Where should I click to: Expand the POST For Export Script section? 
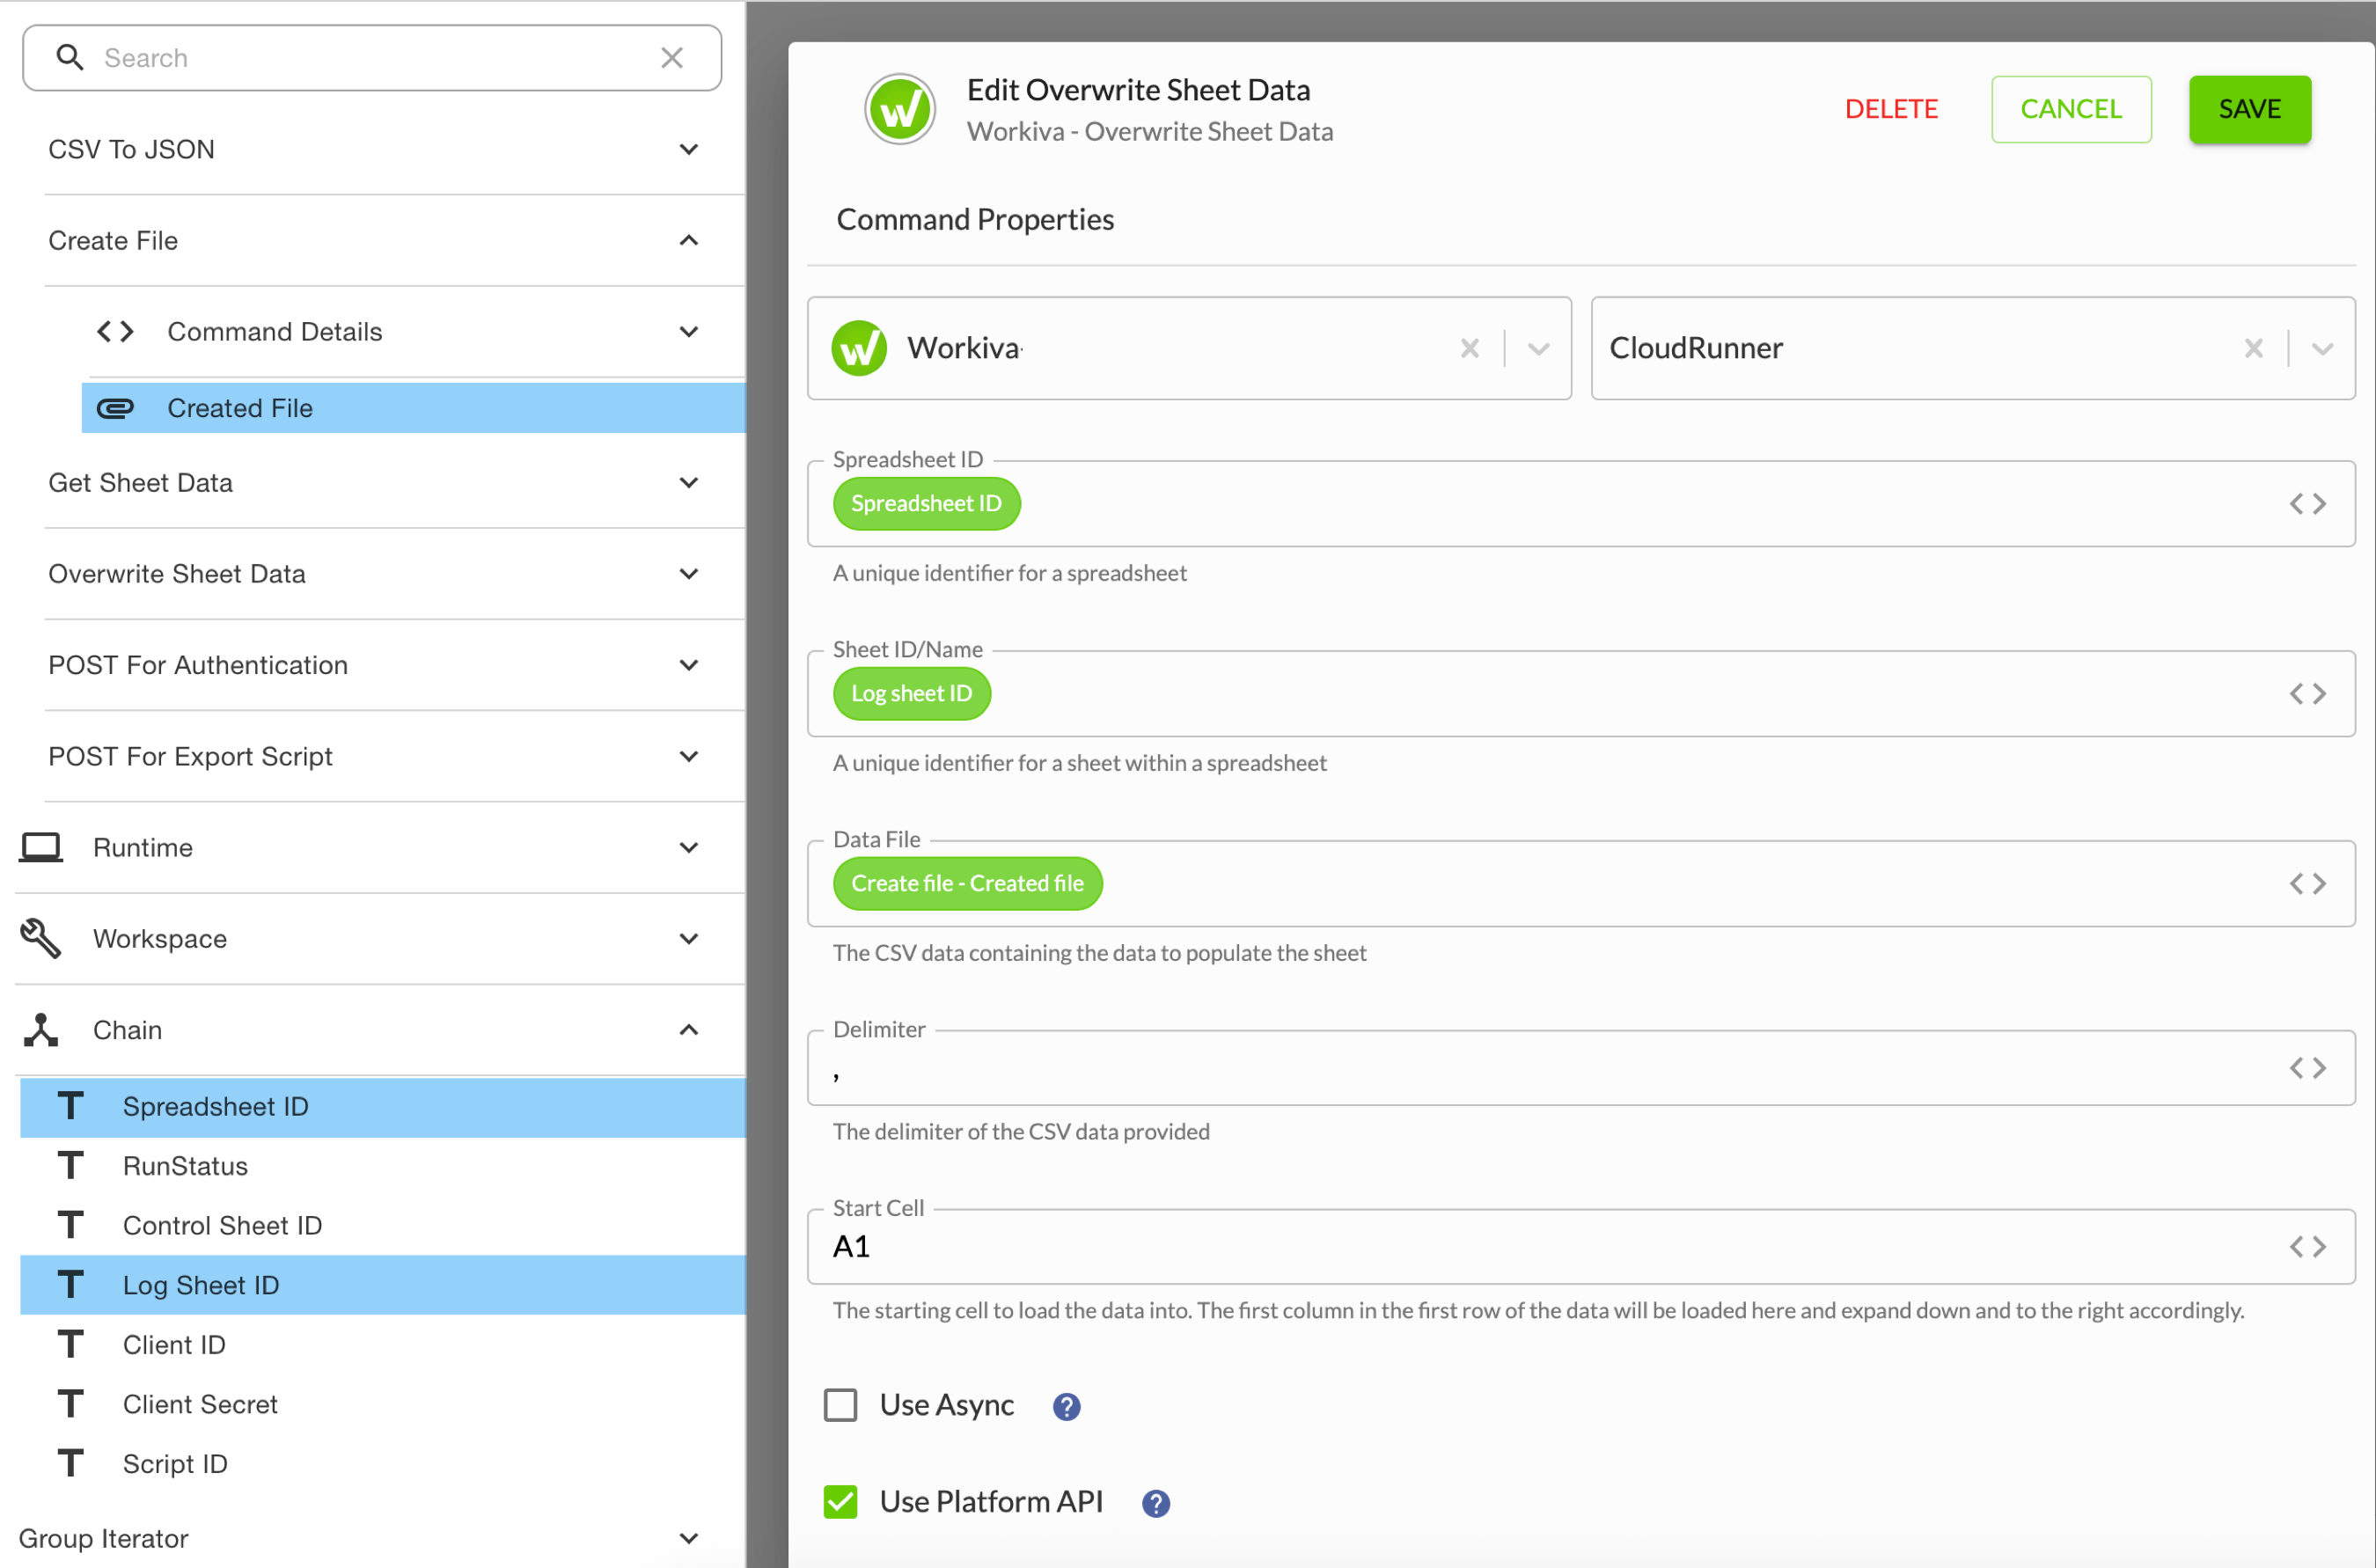(688, 756)
